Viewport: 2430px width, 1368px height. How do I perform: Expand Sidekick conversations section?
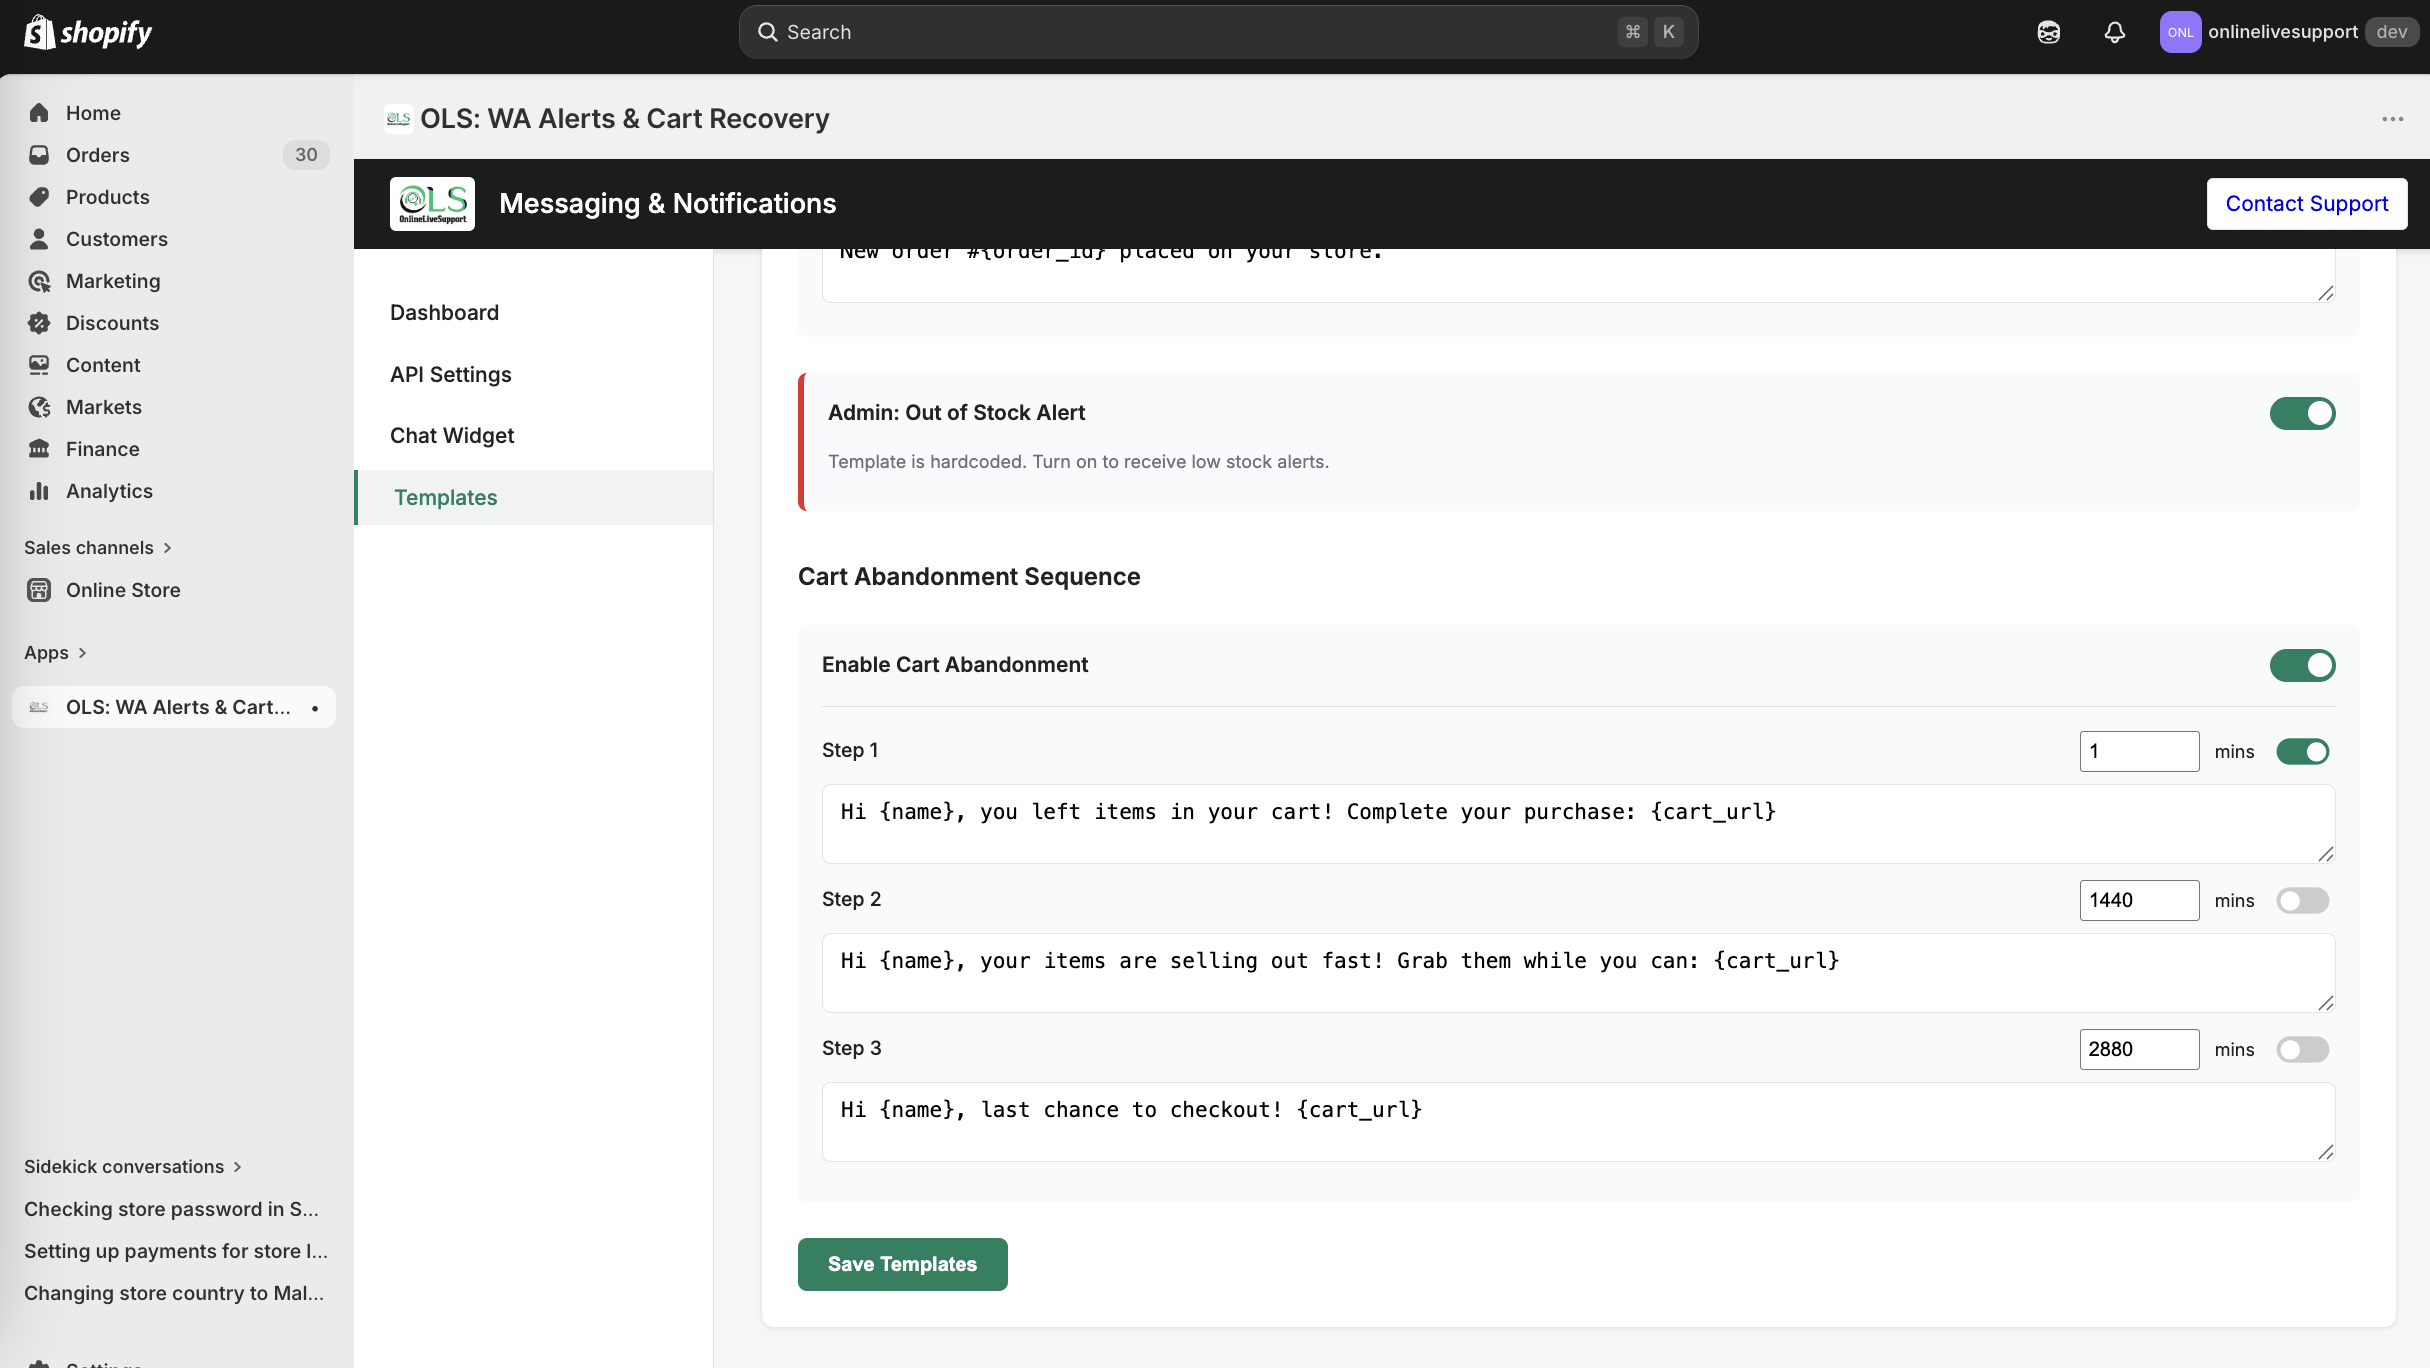click(x=133, y=1167)
